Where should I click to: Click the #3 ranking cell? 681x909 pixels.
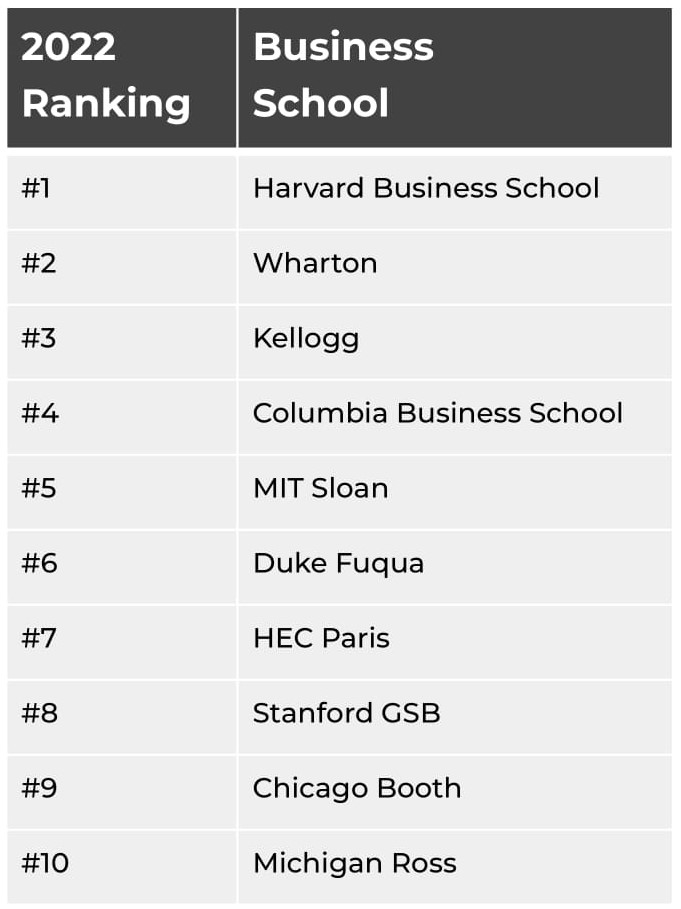point(38,338)
